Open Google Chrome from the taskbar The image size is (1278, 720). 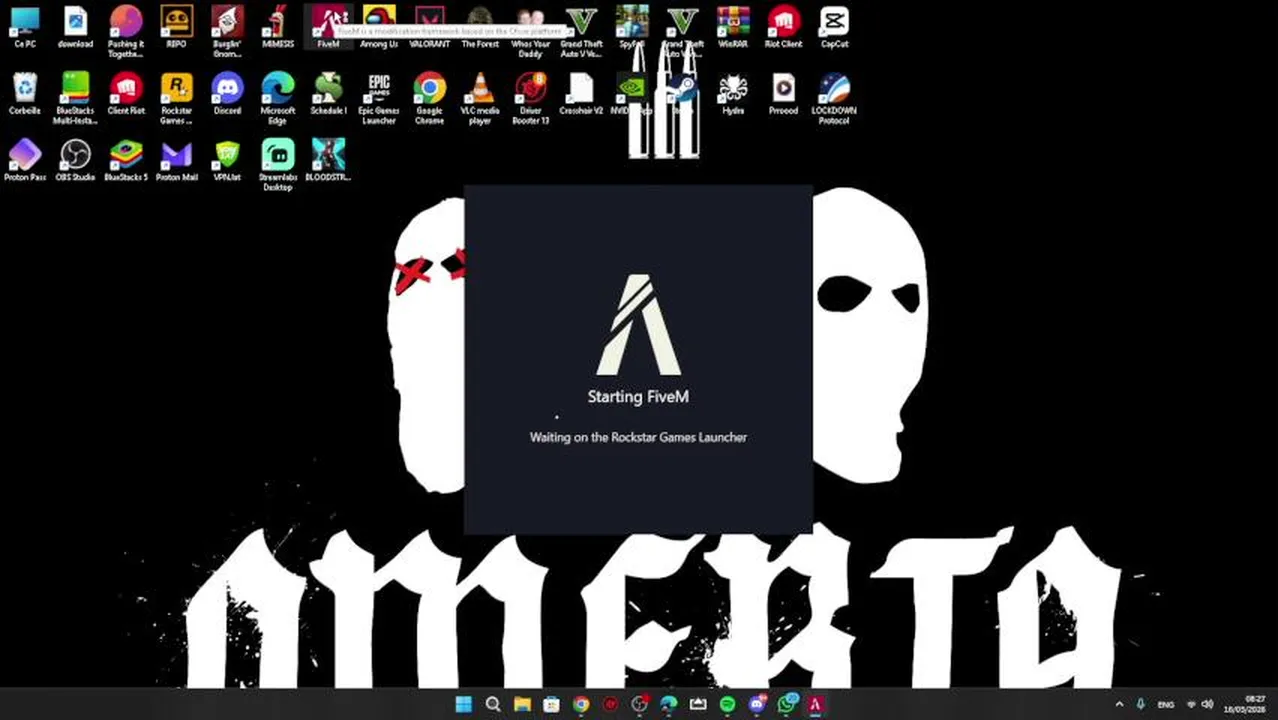coord(581,705)
